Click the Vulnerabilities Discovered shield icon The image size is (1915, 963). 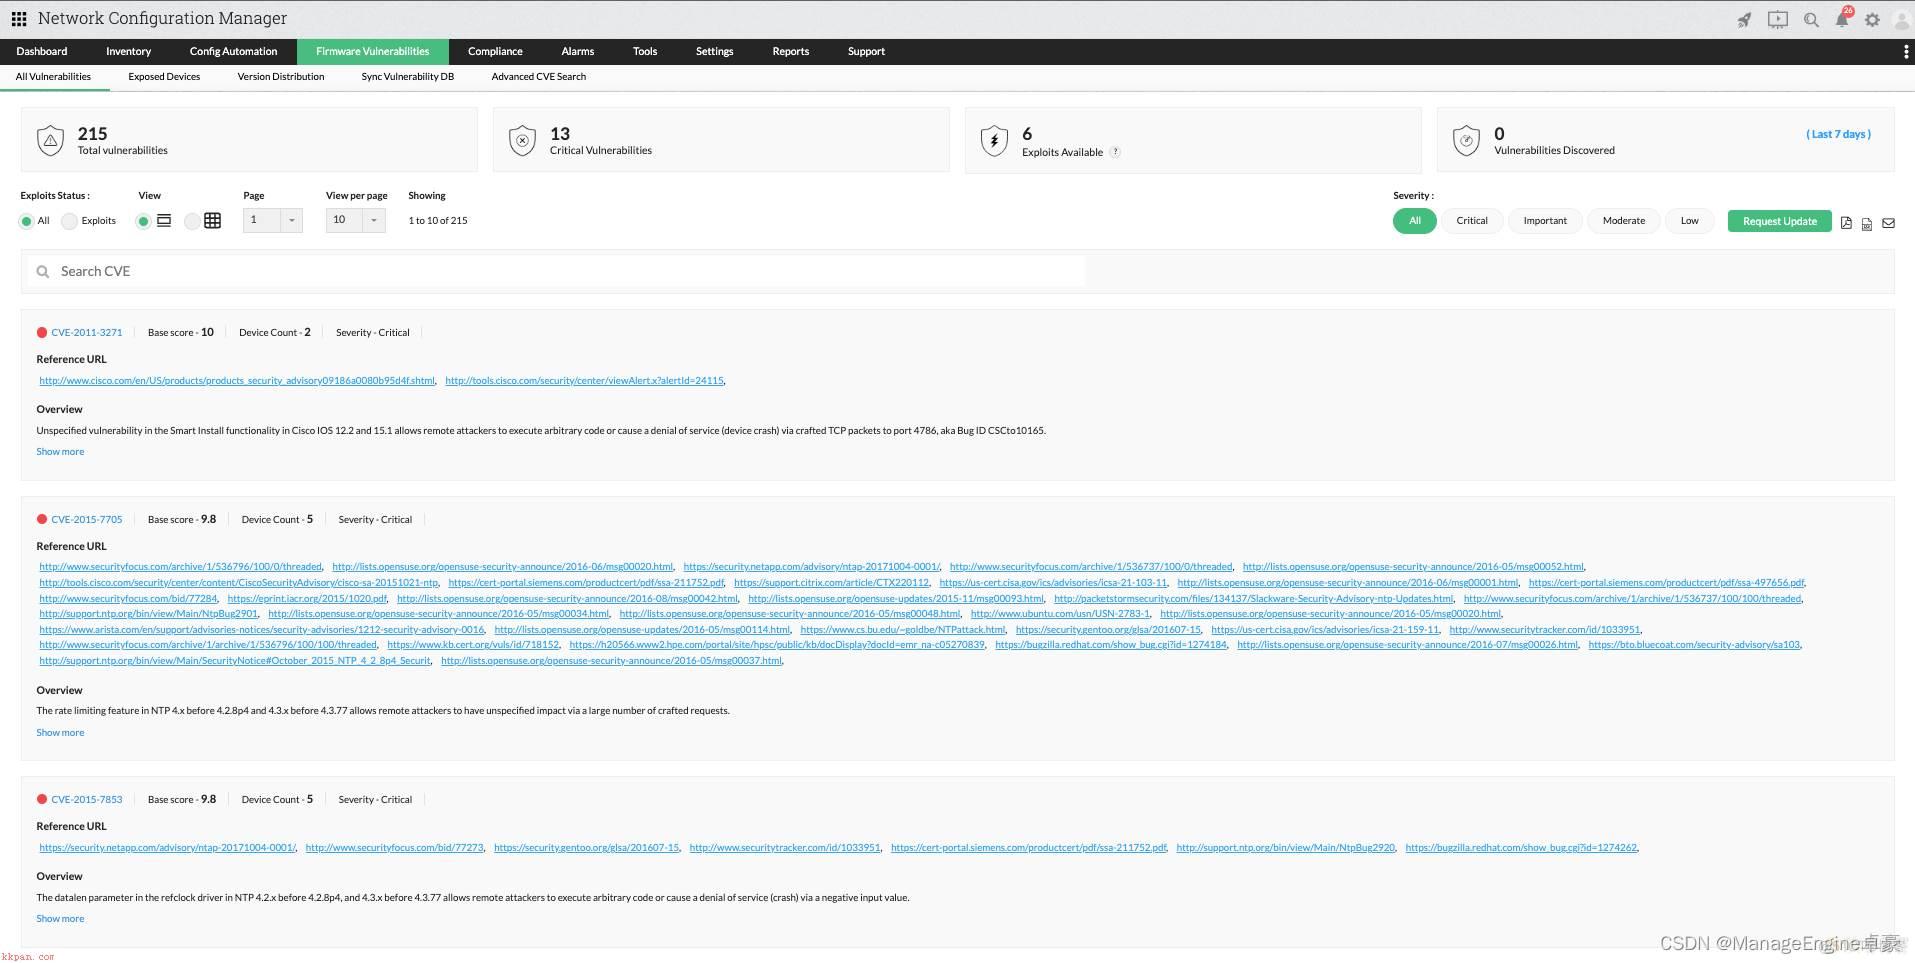click(x=1466, y=141)
